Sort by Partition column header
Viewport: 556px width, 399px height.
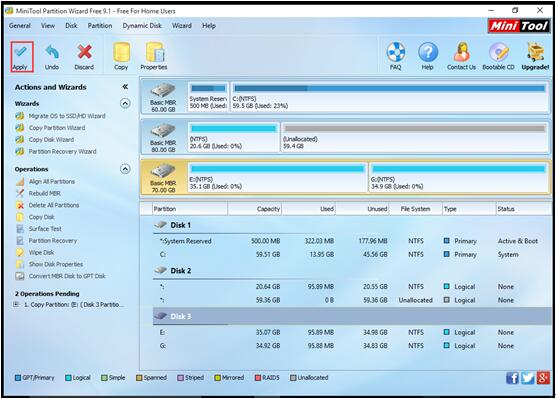point(190,209)
